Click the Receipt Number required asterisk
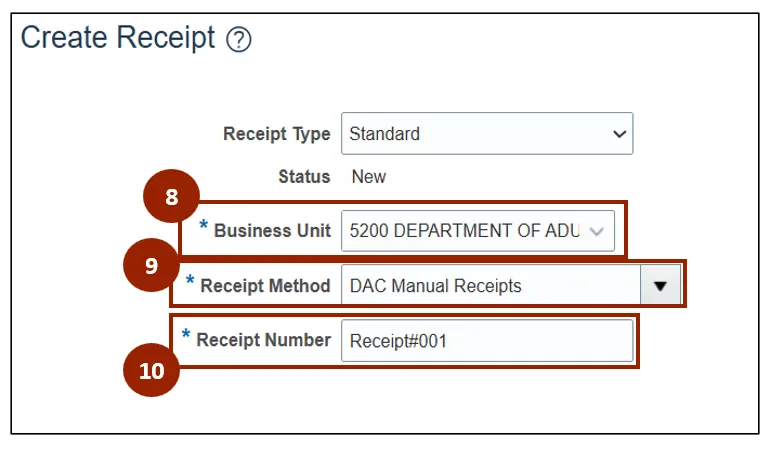Image resolution: width=773 pixels, height=449 pixels. [x=186, y=336]
